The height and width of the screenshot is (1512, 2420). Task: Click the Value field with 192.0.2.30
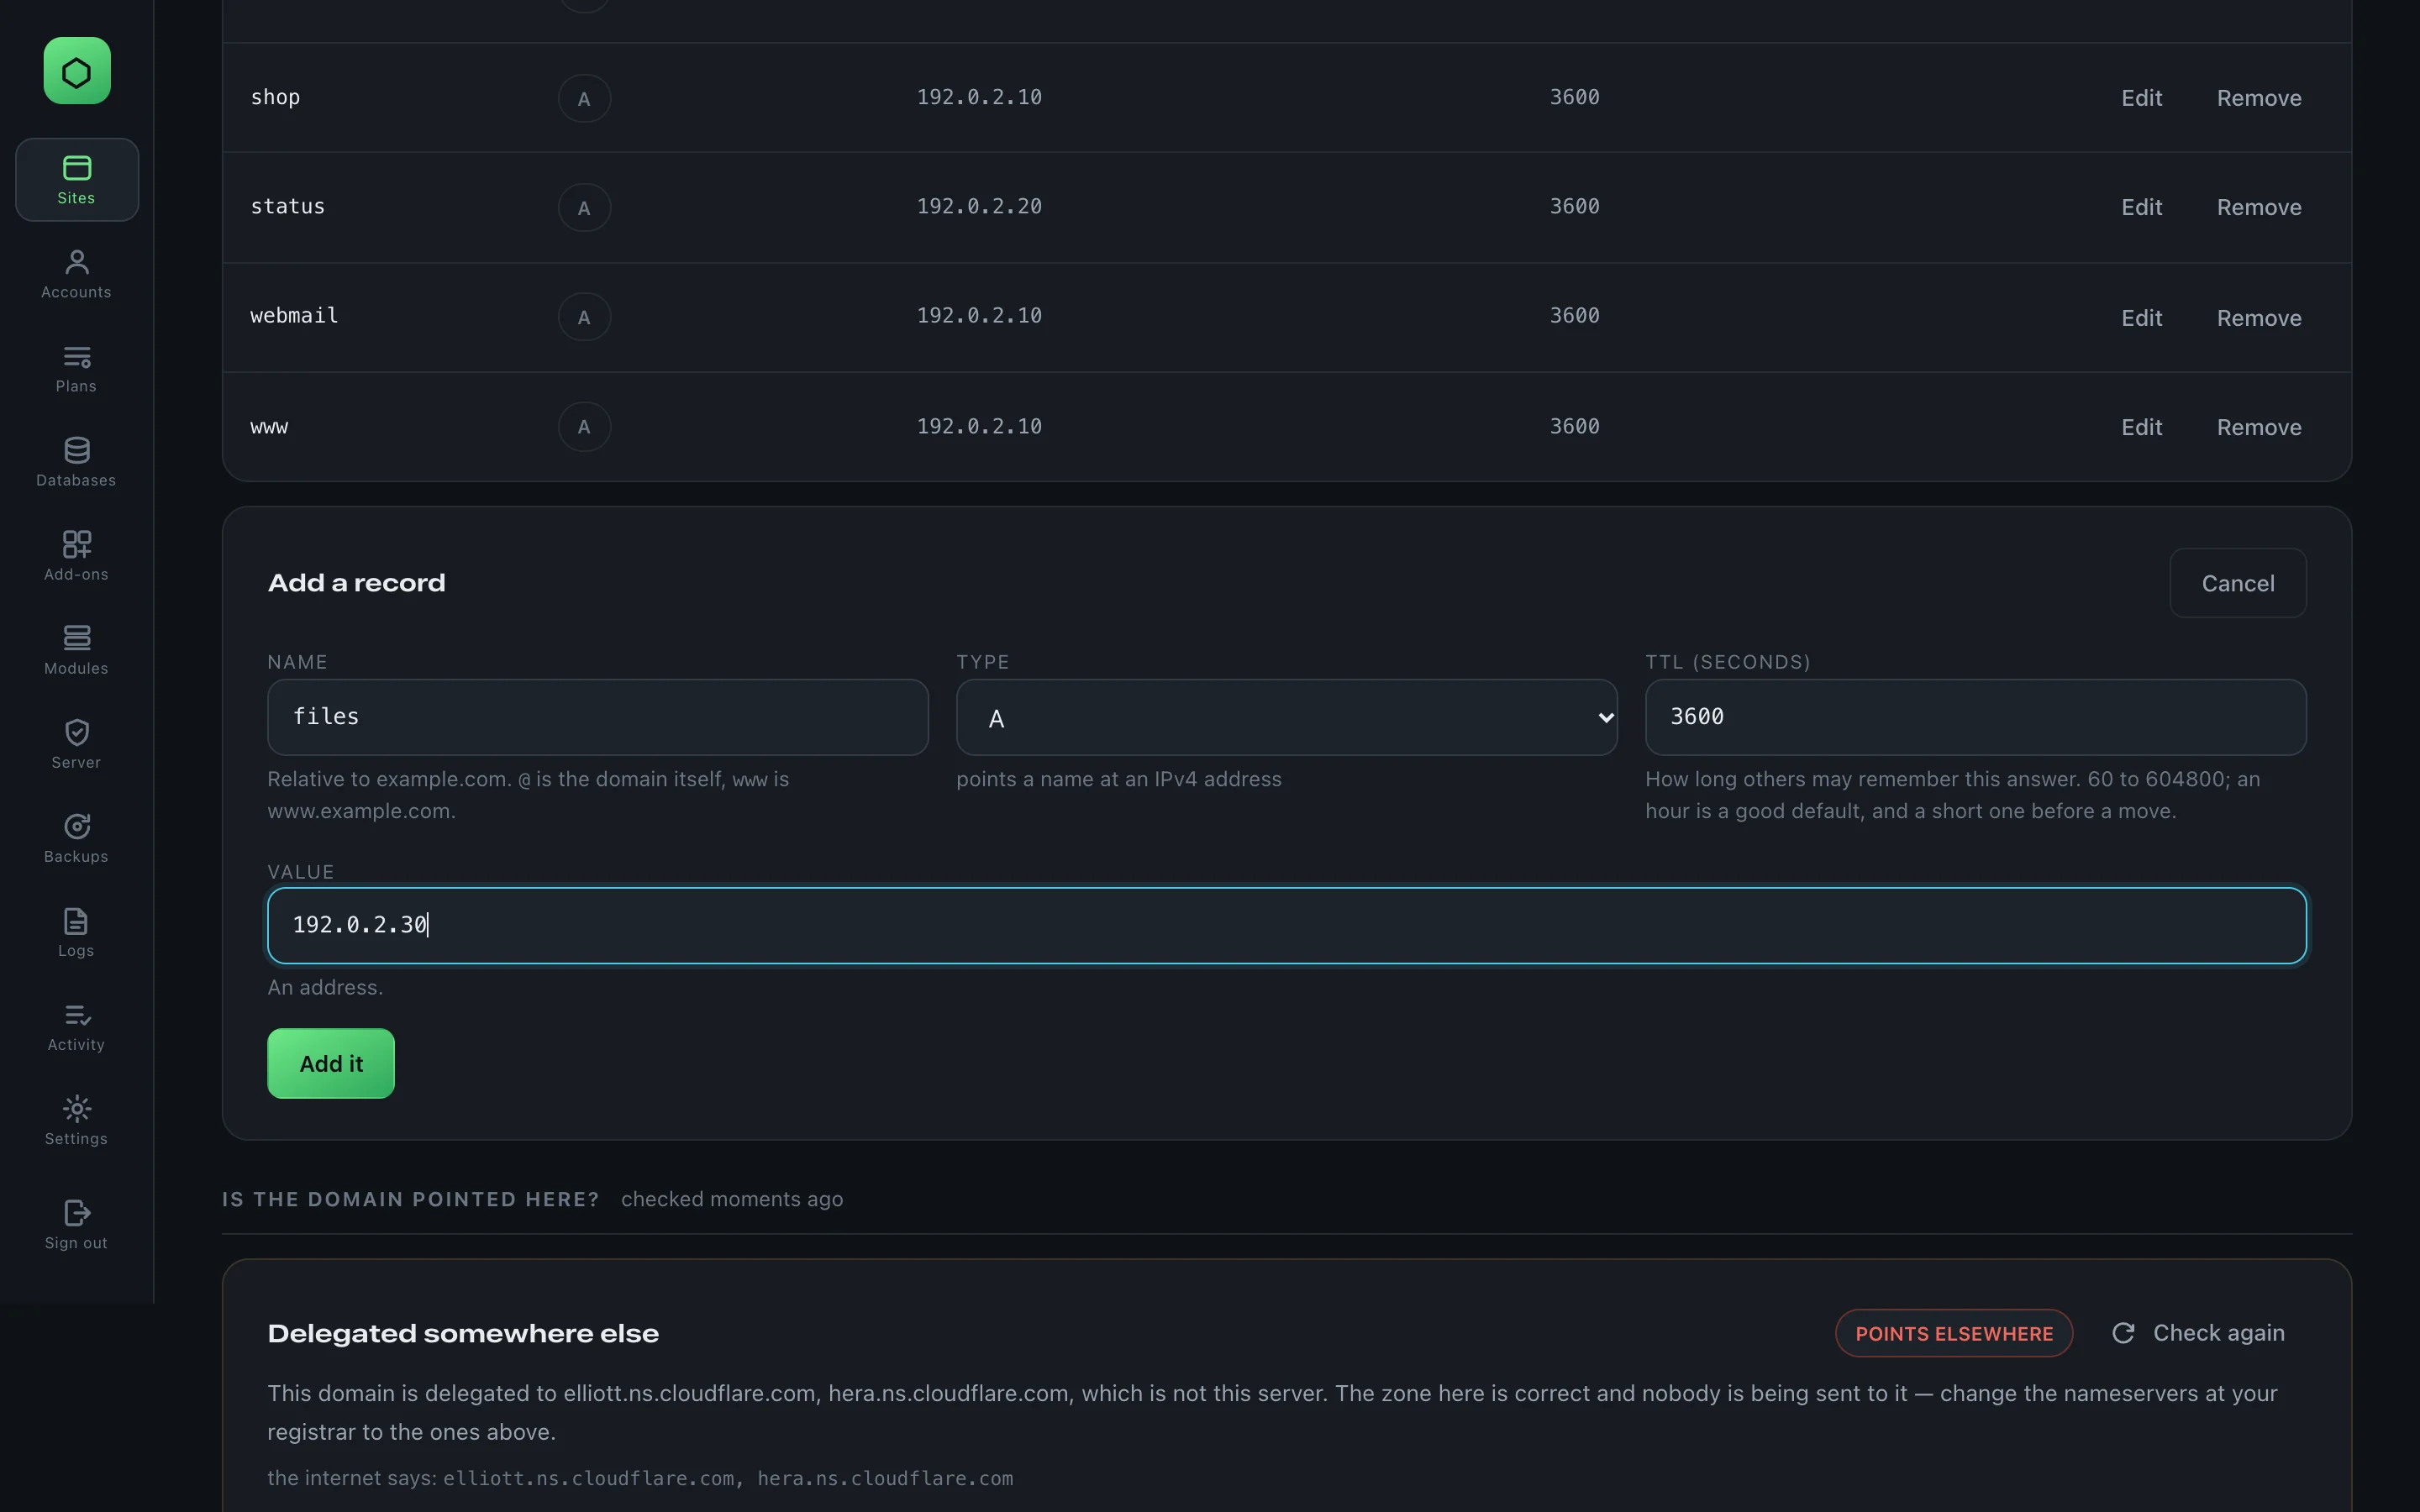(x=1286, y=925)
